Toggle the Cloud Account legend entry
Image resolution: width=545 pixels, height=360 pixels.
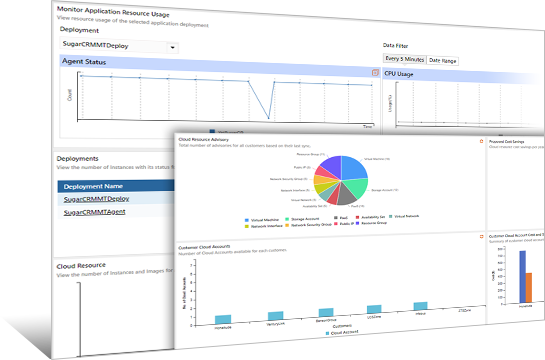(x=342, y=333)
